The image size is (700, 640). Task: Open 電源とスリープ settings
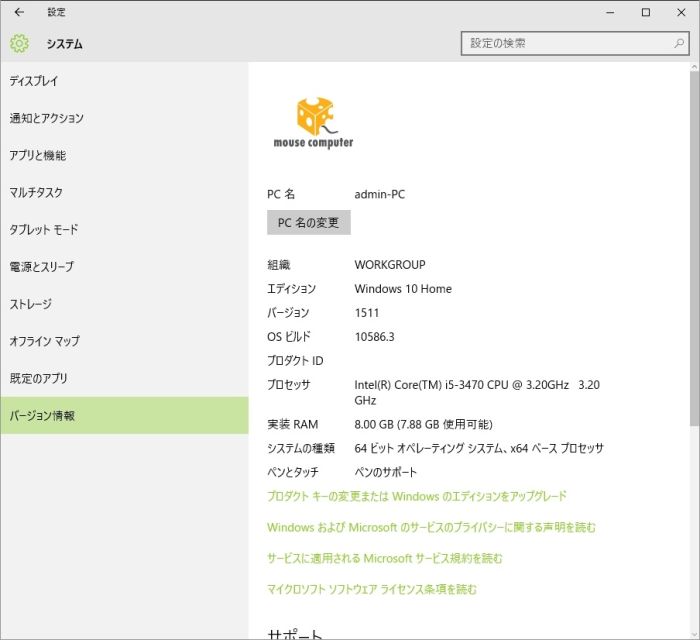tap(42, 267)
